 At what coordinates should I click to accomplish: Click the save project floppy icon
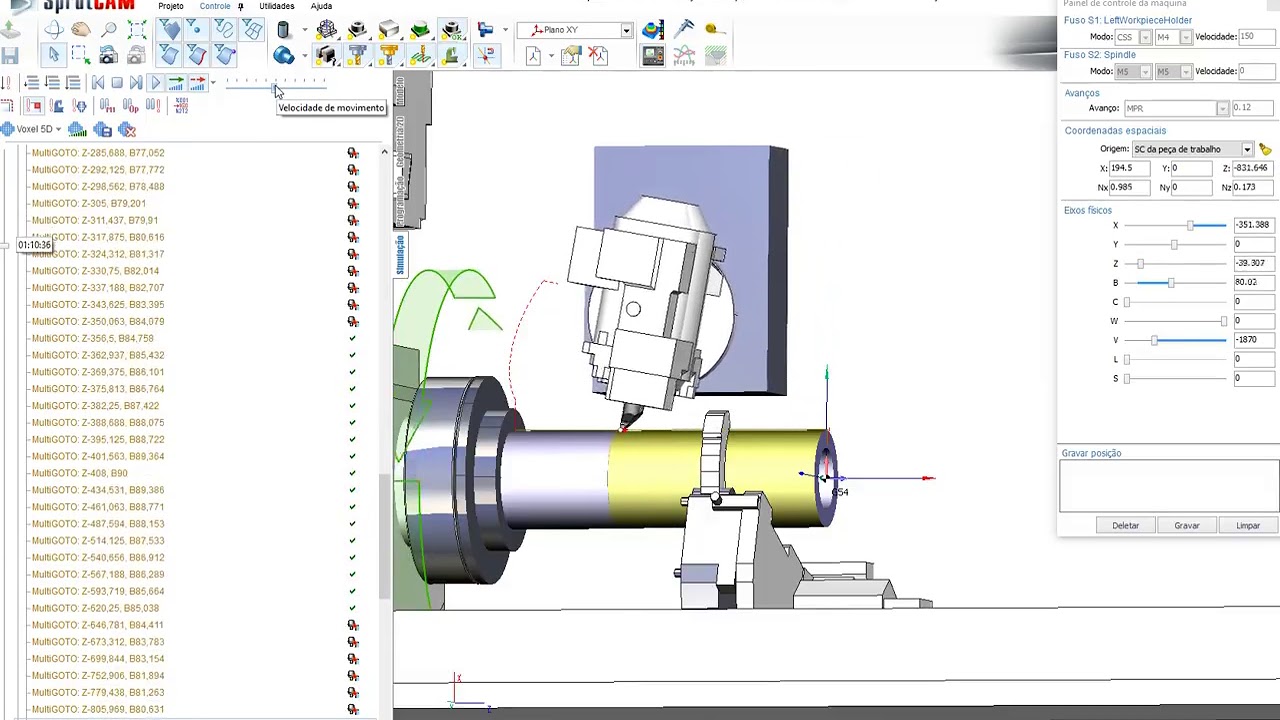10,55
